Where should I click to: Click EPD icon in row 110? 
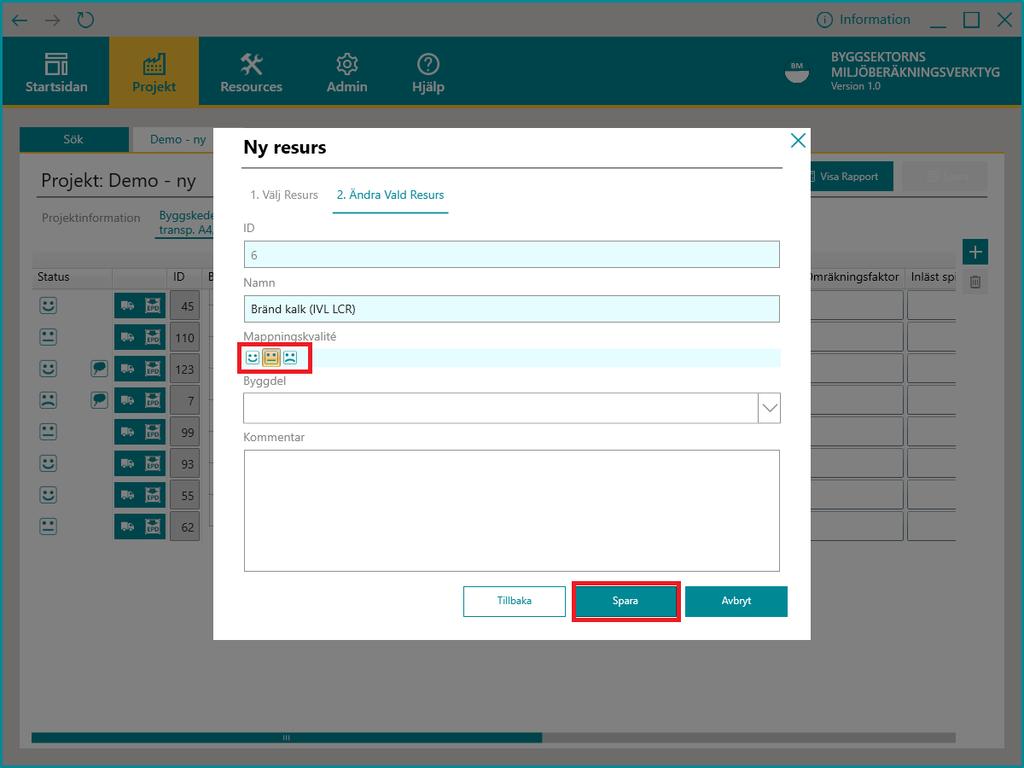point(153,337)
